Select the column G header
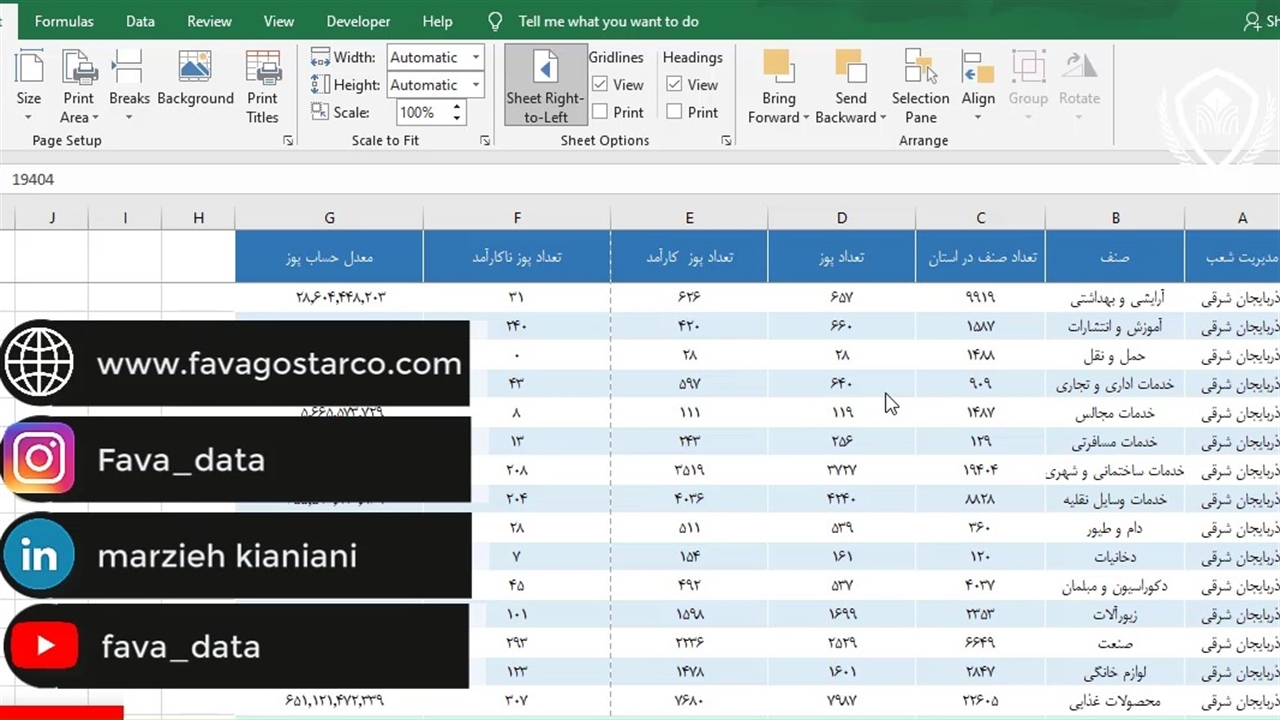 (x=329, y=218)
